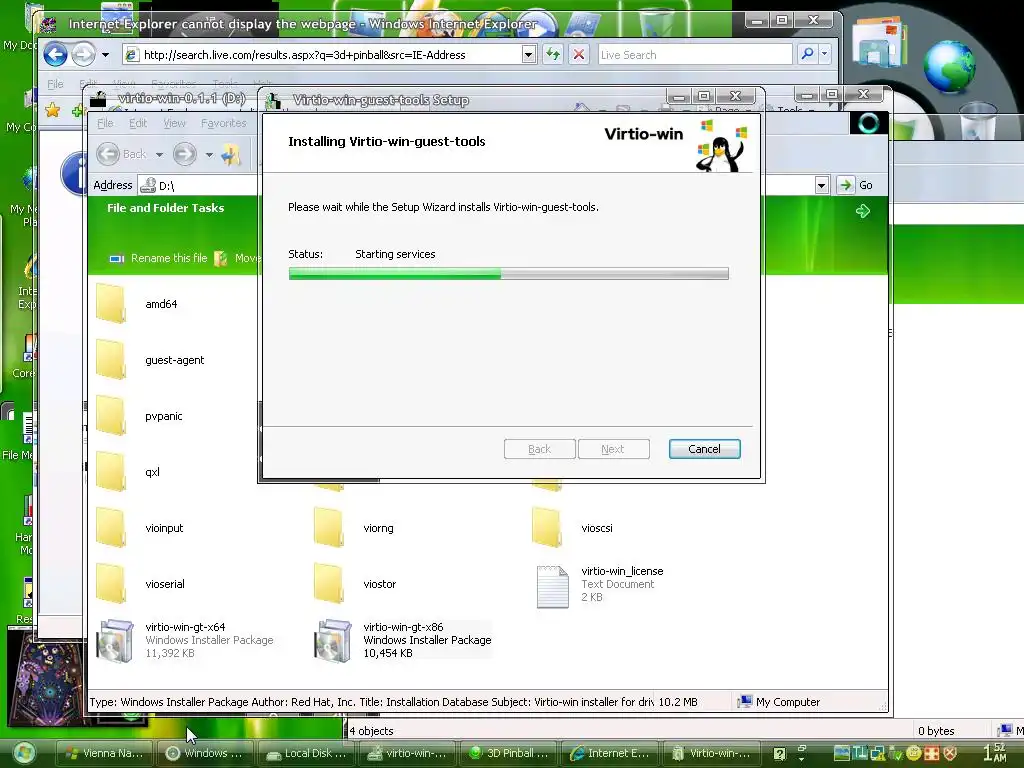The width and height of the screenshot is (1024, 768).
Task: Select virtio-win-gt-x86 installer package
Action: tap(403, 640)
